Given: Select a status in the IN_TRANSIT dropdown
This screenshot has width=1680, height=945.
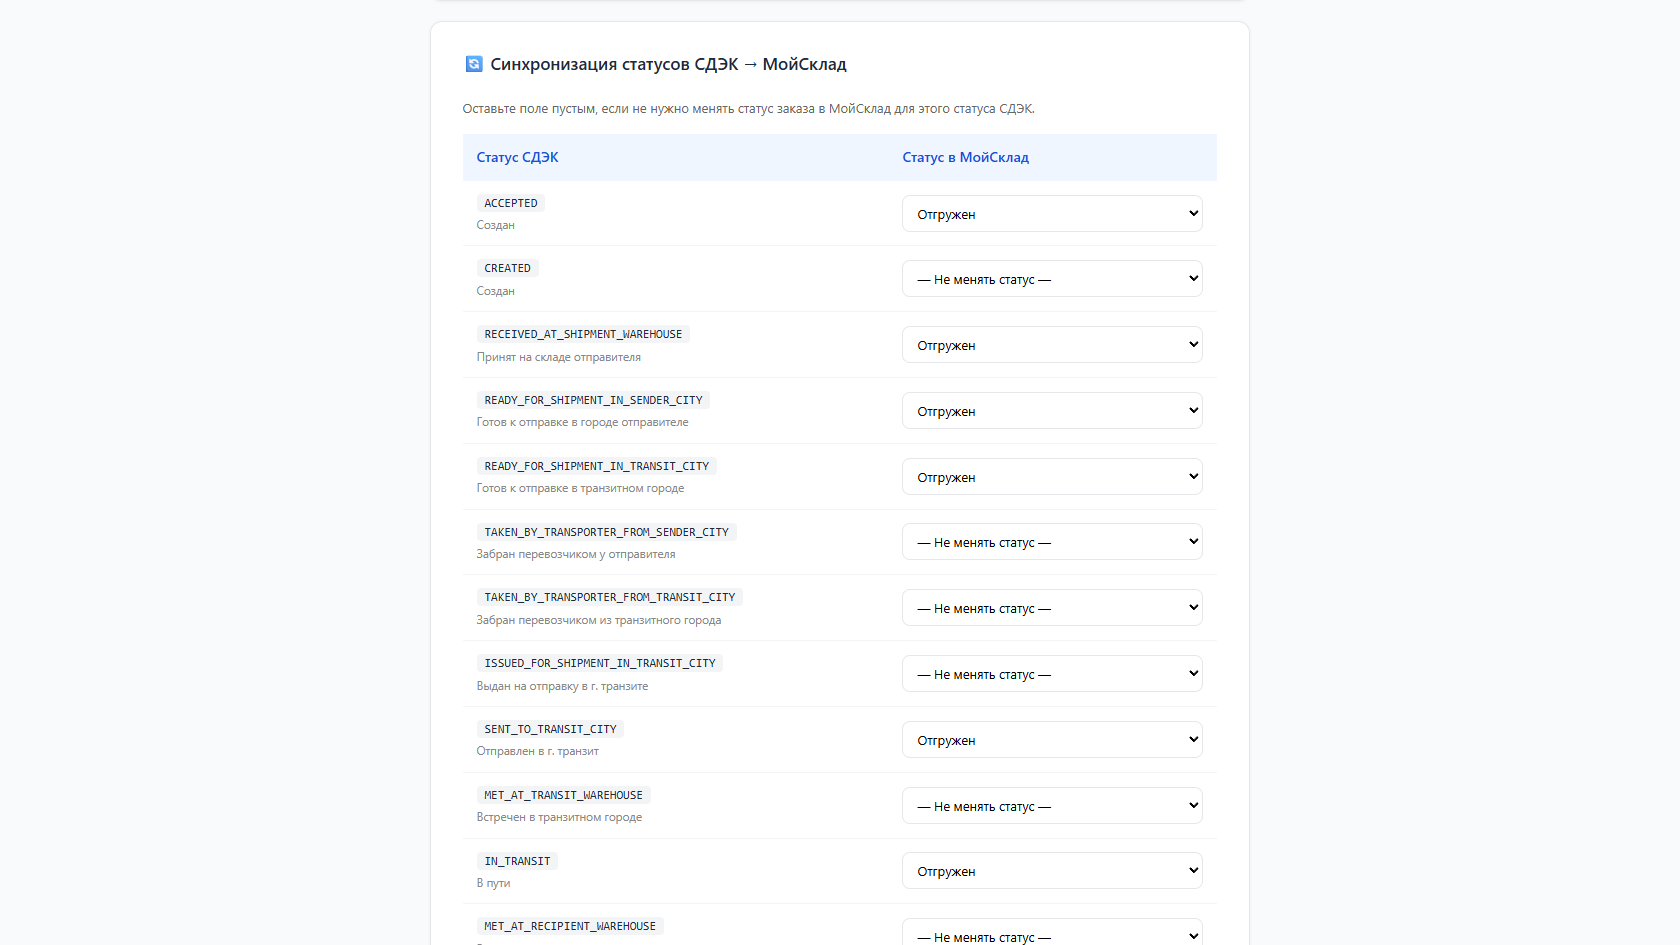Looking at the screenshot, I should pos(1052,871).
